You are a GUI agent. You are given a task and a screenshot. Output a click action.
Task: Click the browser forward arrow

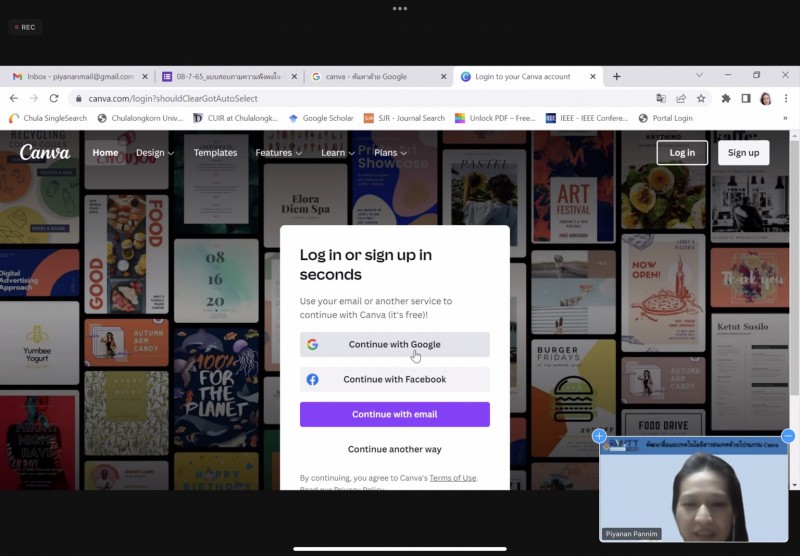pyautogui.click(x=34, y=98)
